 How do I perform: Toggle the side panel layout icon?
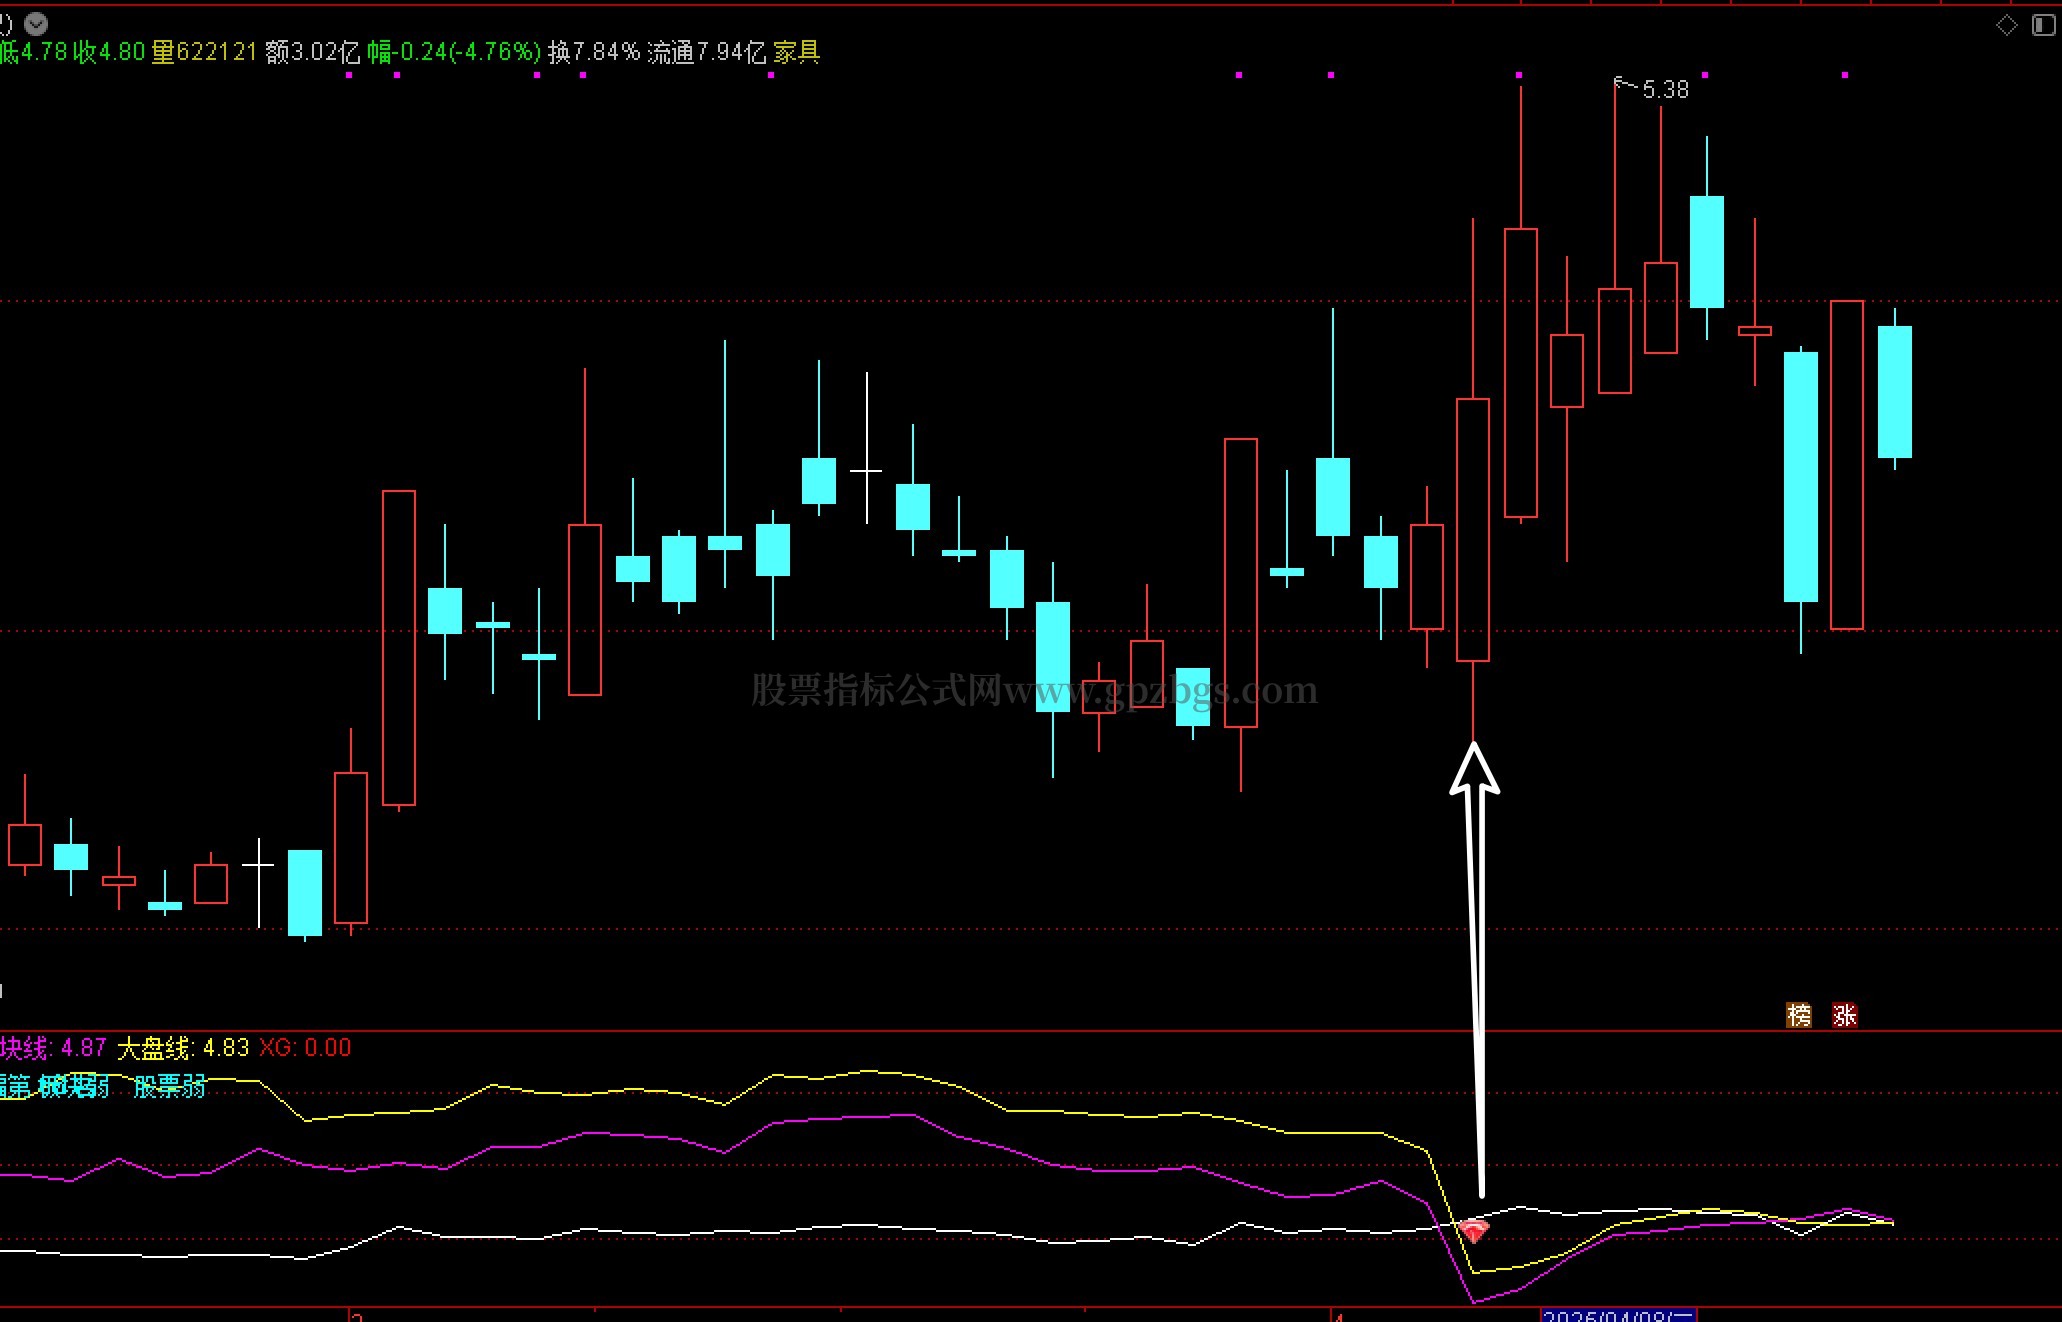(2044, 26)
